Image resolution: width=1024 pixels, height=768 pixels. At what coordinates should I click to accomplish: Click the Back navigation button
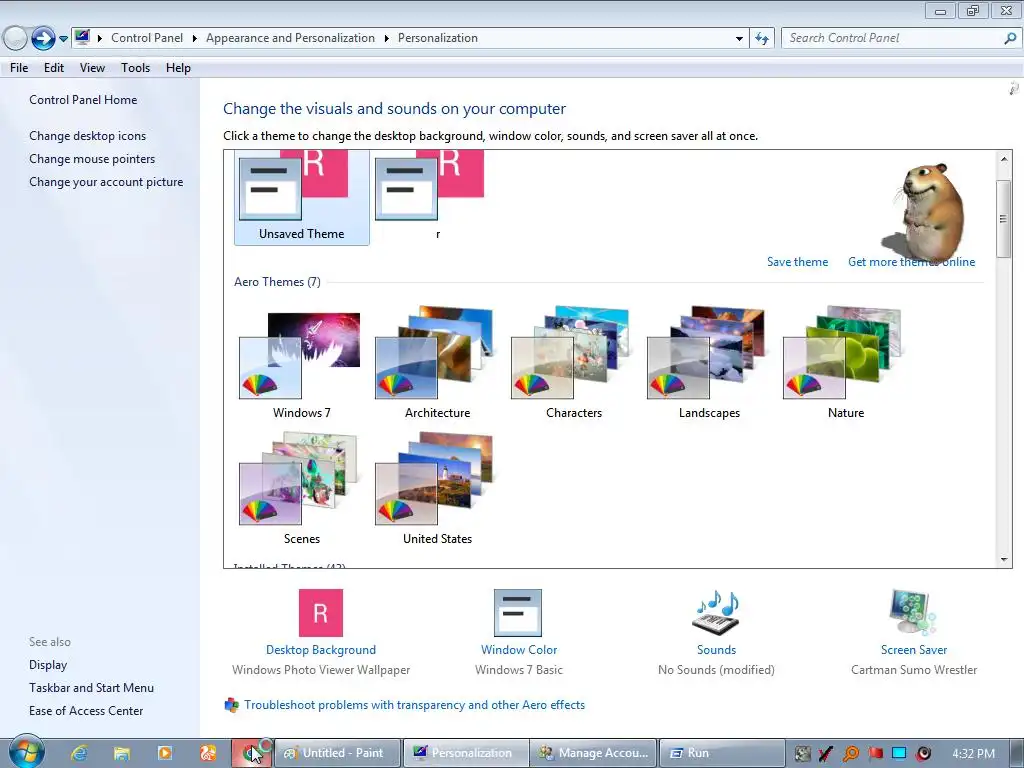[x=15, y=39]
